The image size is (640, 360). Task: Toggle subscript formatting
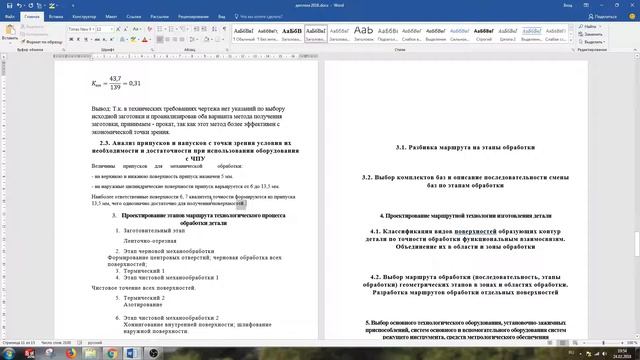tap(104, 40)
